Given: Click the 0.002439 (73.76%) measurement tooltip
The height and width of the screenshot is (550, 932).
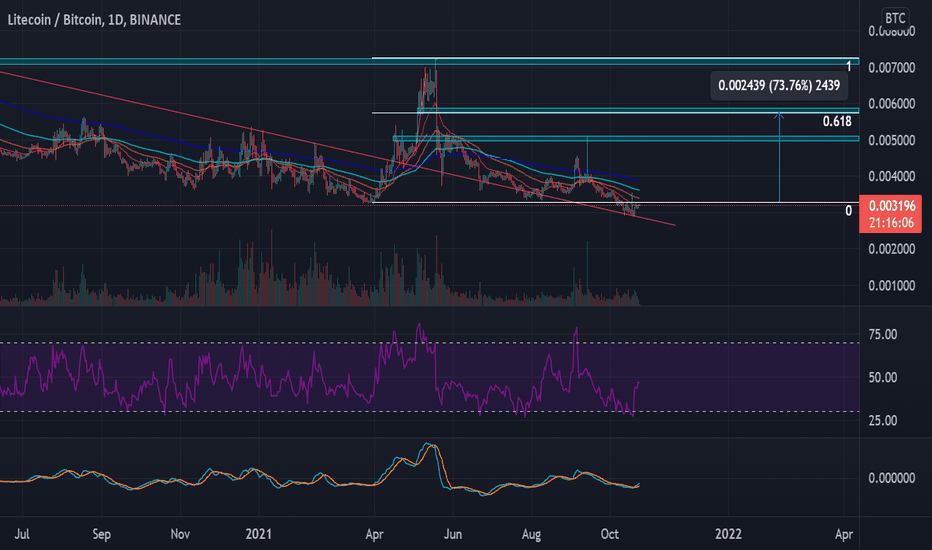Looking at the screenshot, I should pyautogui.click(x=779, y=86).
